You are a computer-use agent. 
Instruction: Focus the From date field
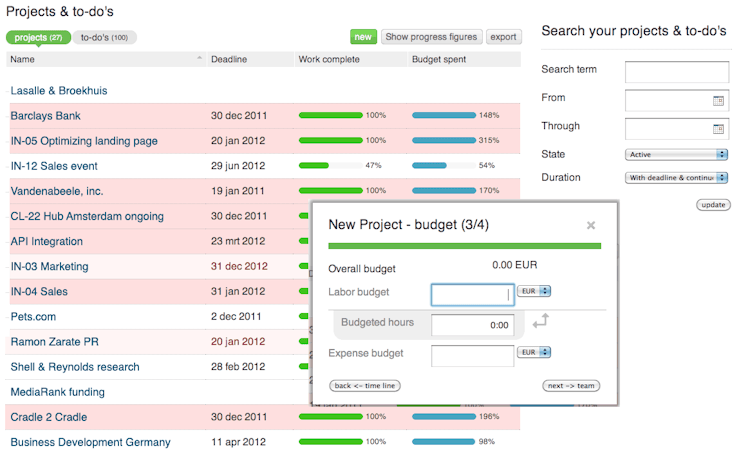click(677, 100)
